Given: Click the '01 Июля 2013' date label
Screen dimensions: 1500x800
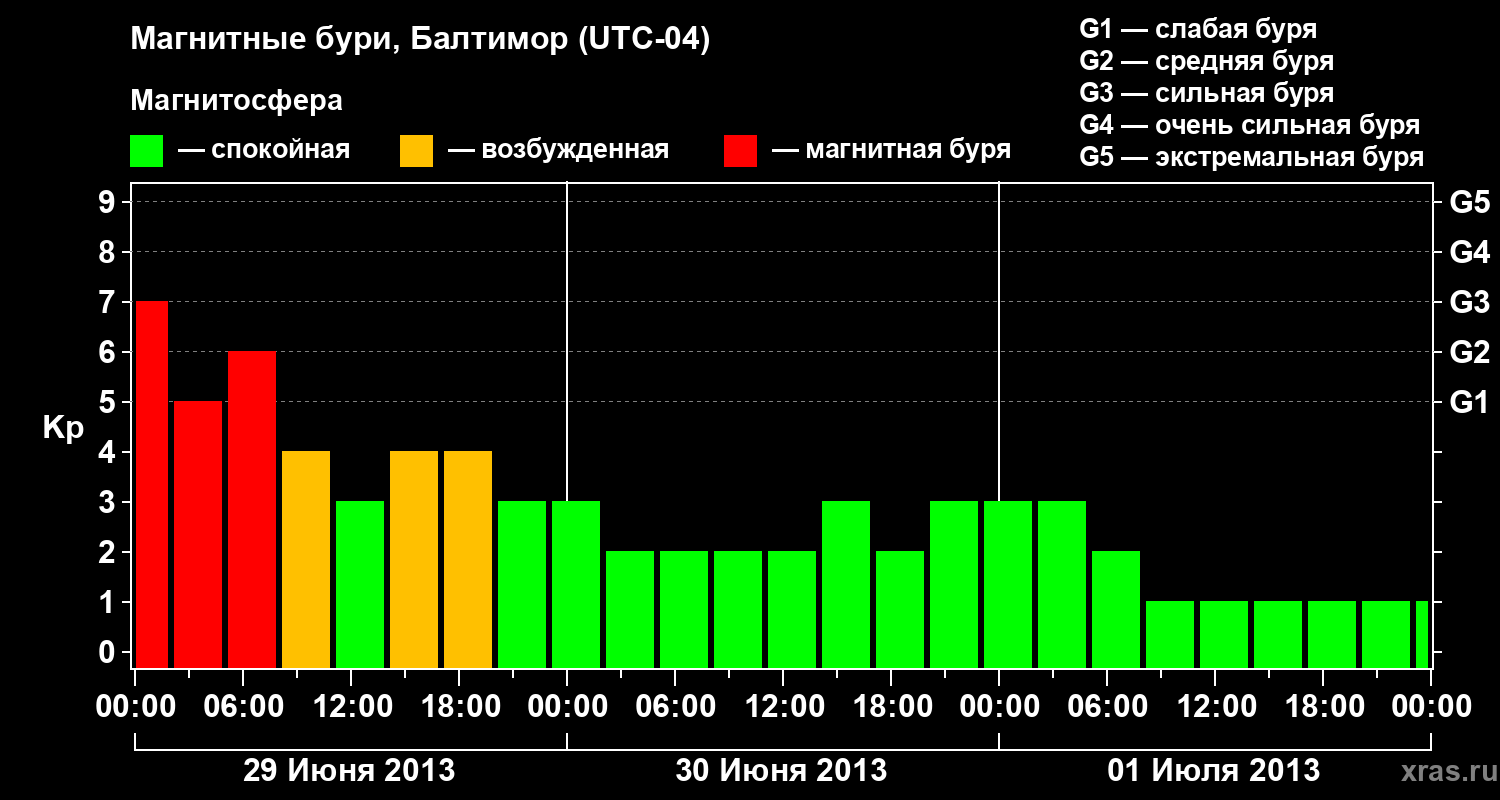Looking at the screenshot, I should coord(1214,771).
